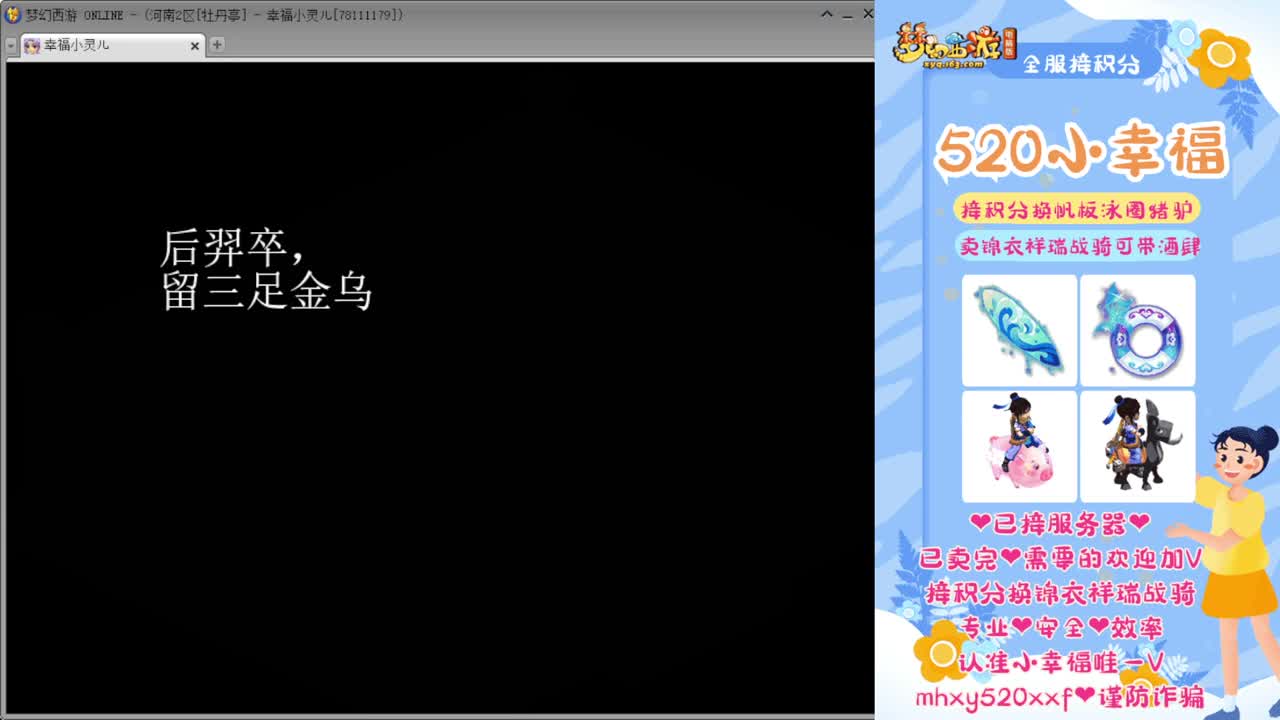Viewport: 1280px width, 720px height.
Task: Open the tab list dropdown arrow
Action: pyautogui.click(x=11, y=45)
